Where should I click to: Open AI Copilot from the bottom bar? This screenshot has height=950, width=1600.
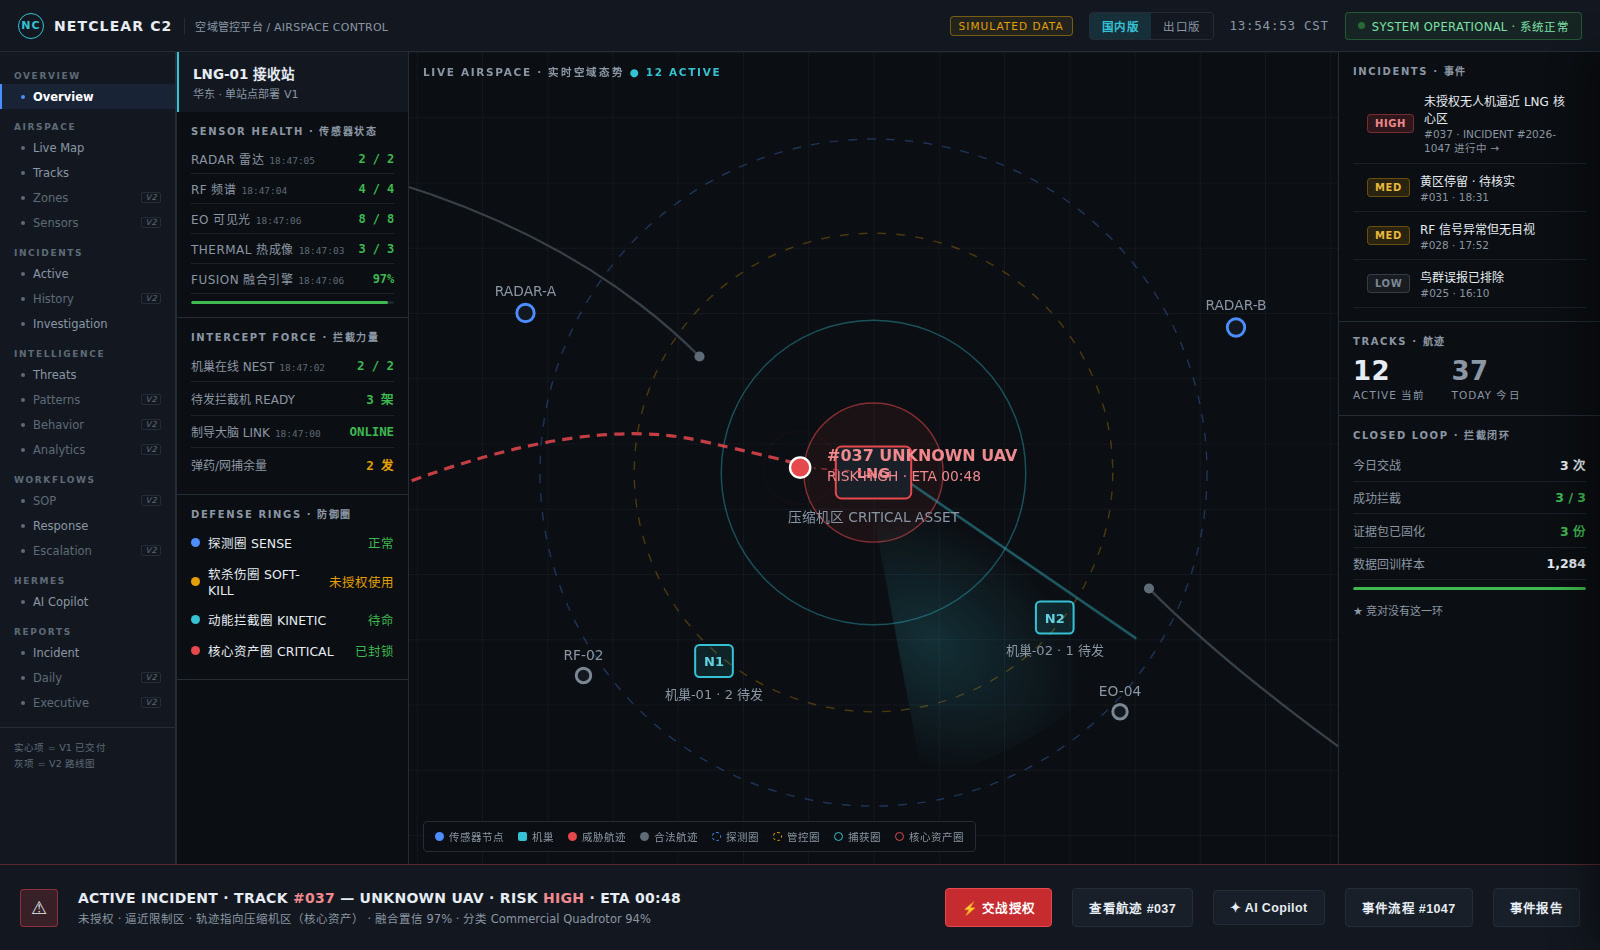[x=1269, y=908]
